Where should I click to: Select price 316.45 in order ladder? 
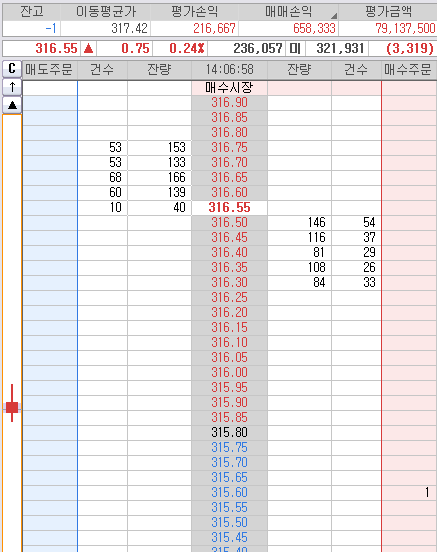229,238
